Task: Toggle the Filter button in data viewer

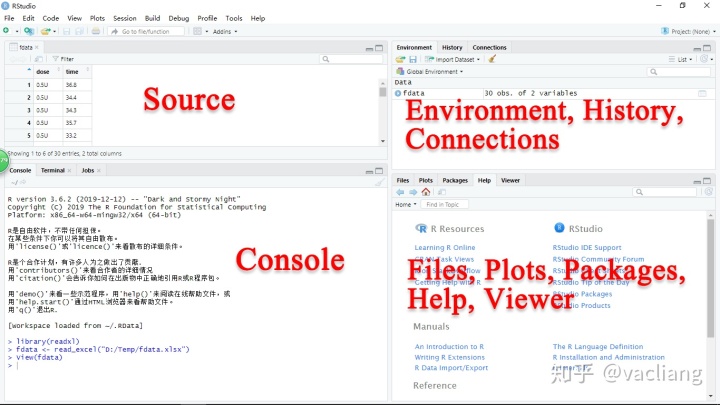Action: click(63, 59)
